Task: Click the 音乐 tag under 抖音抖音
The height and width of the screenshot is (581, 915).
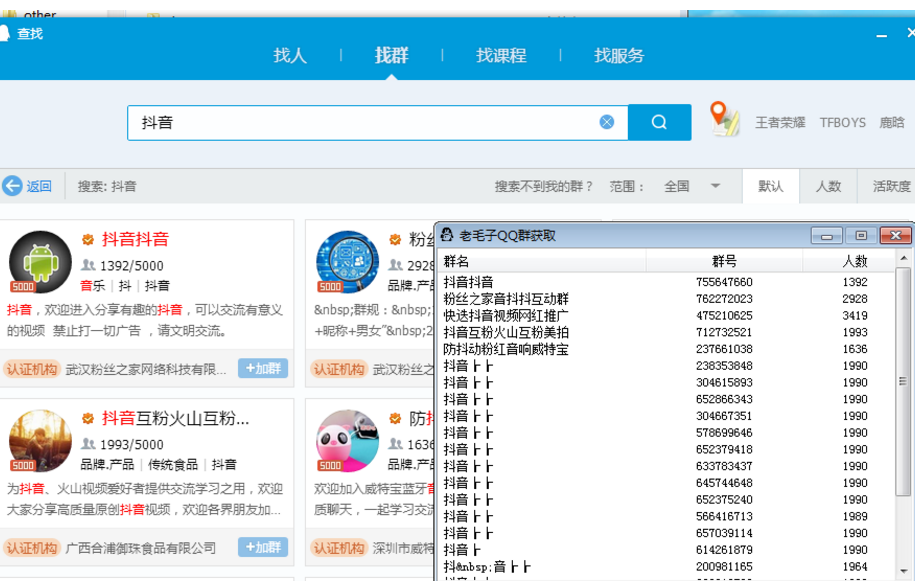Action: pyautogui.click(x=92, y=285)
